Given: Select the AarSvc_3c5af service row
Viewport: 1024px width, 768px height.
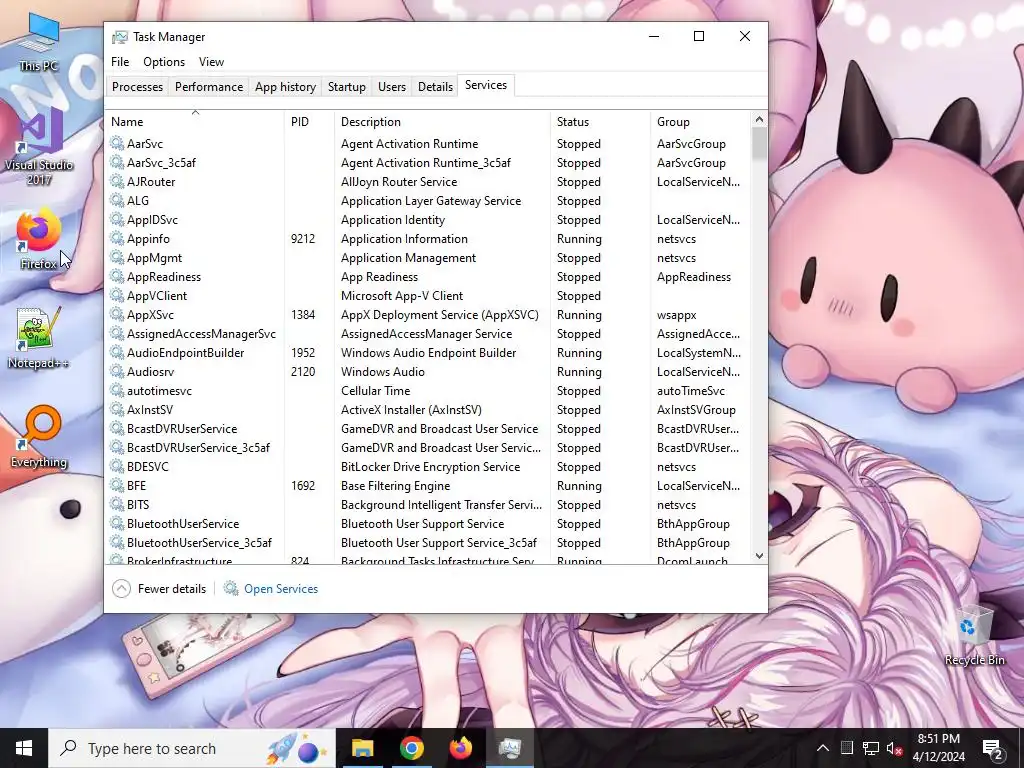Looking at the screenshot, I should pyautogui.click(x=428, y=163).
